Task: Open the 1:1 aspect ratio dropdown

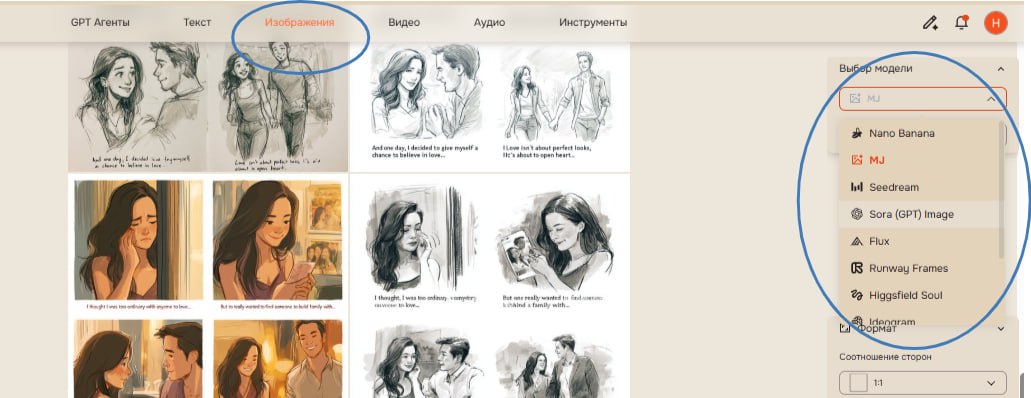Action: pos(923,383)
